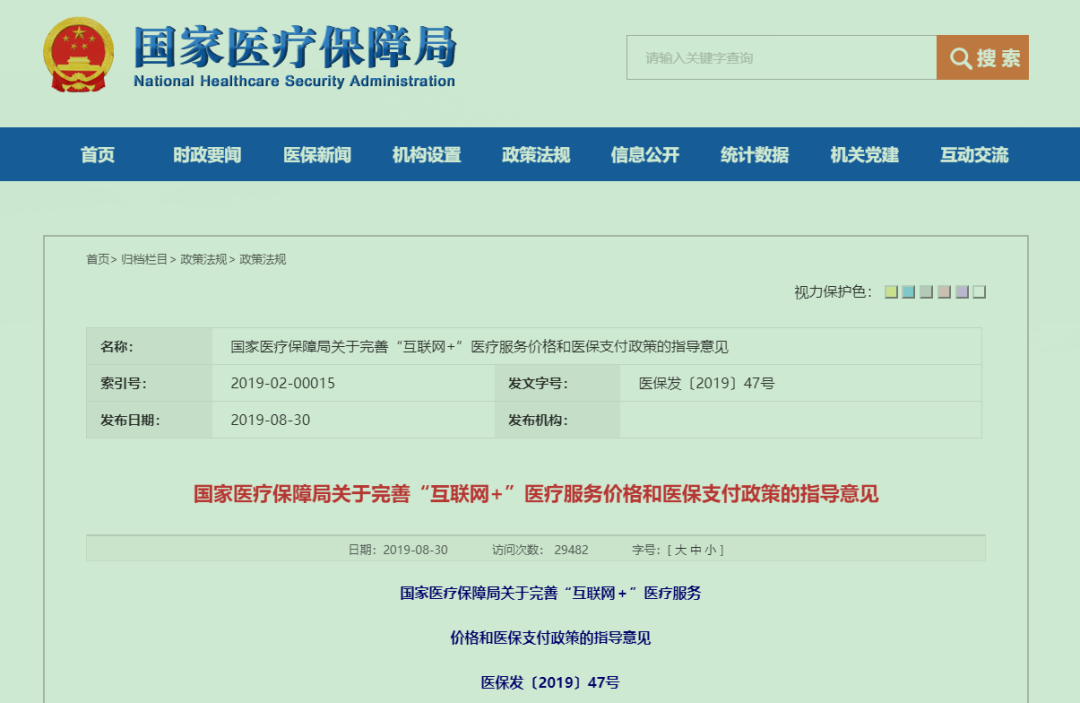Click the red article headline
The image size is (1080, 703).
(x=536, y=494)
